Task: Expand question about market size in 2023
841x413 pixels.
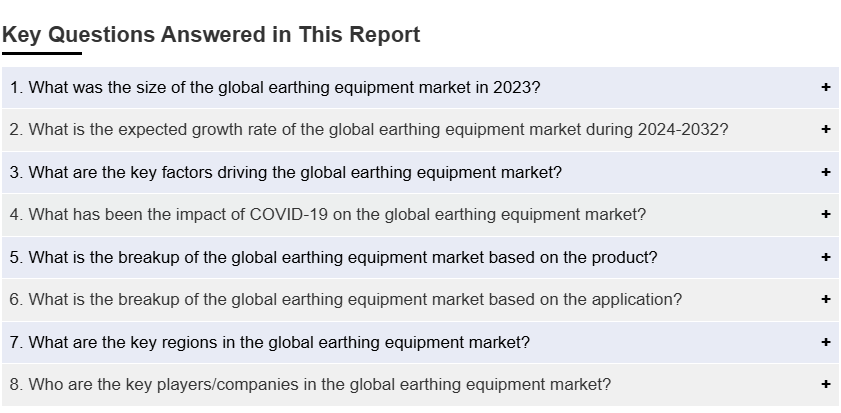Action: tap(420, 87)
